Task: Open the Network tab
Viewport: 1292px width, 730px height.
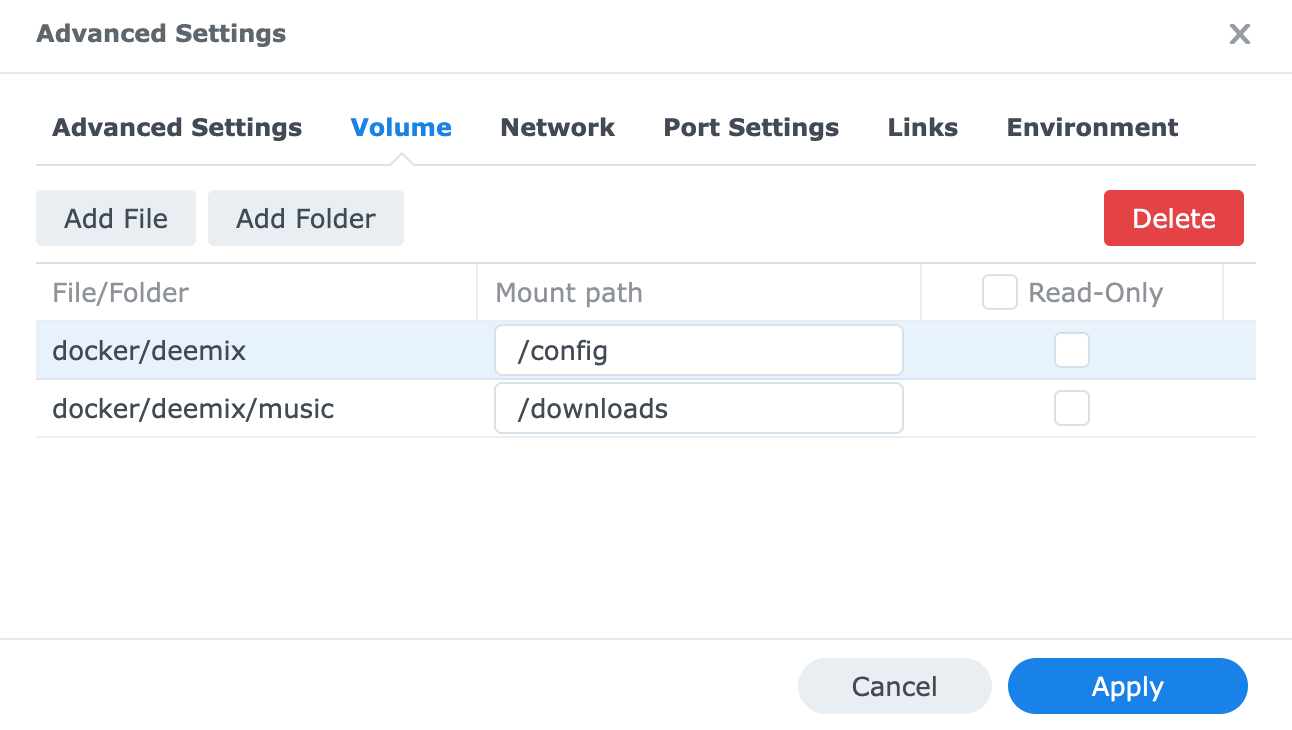Action: pos(557,128)
